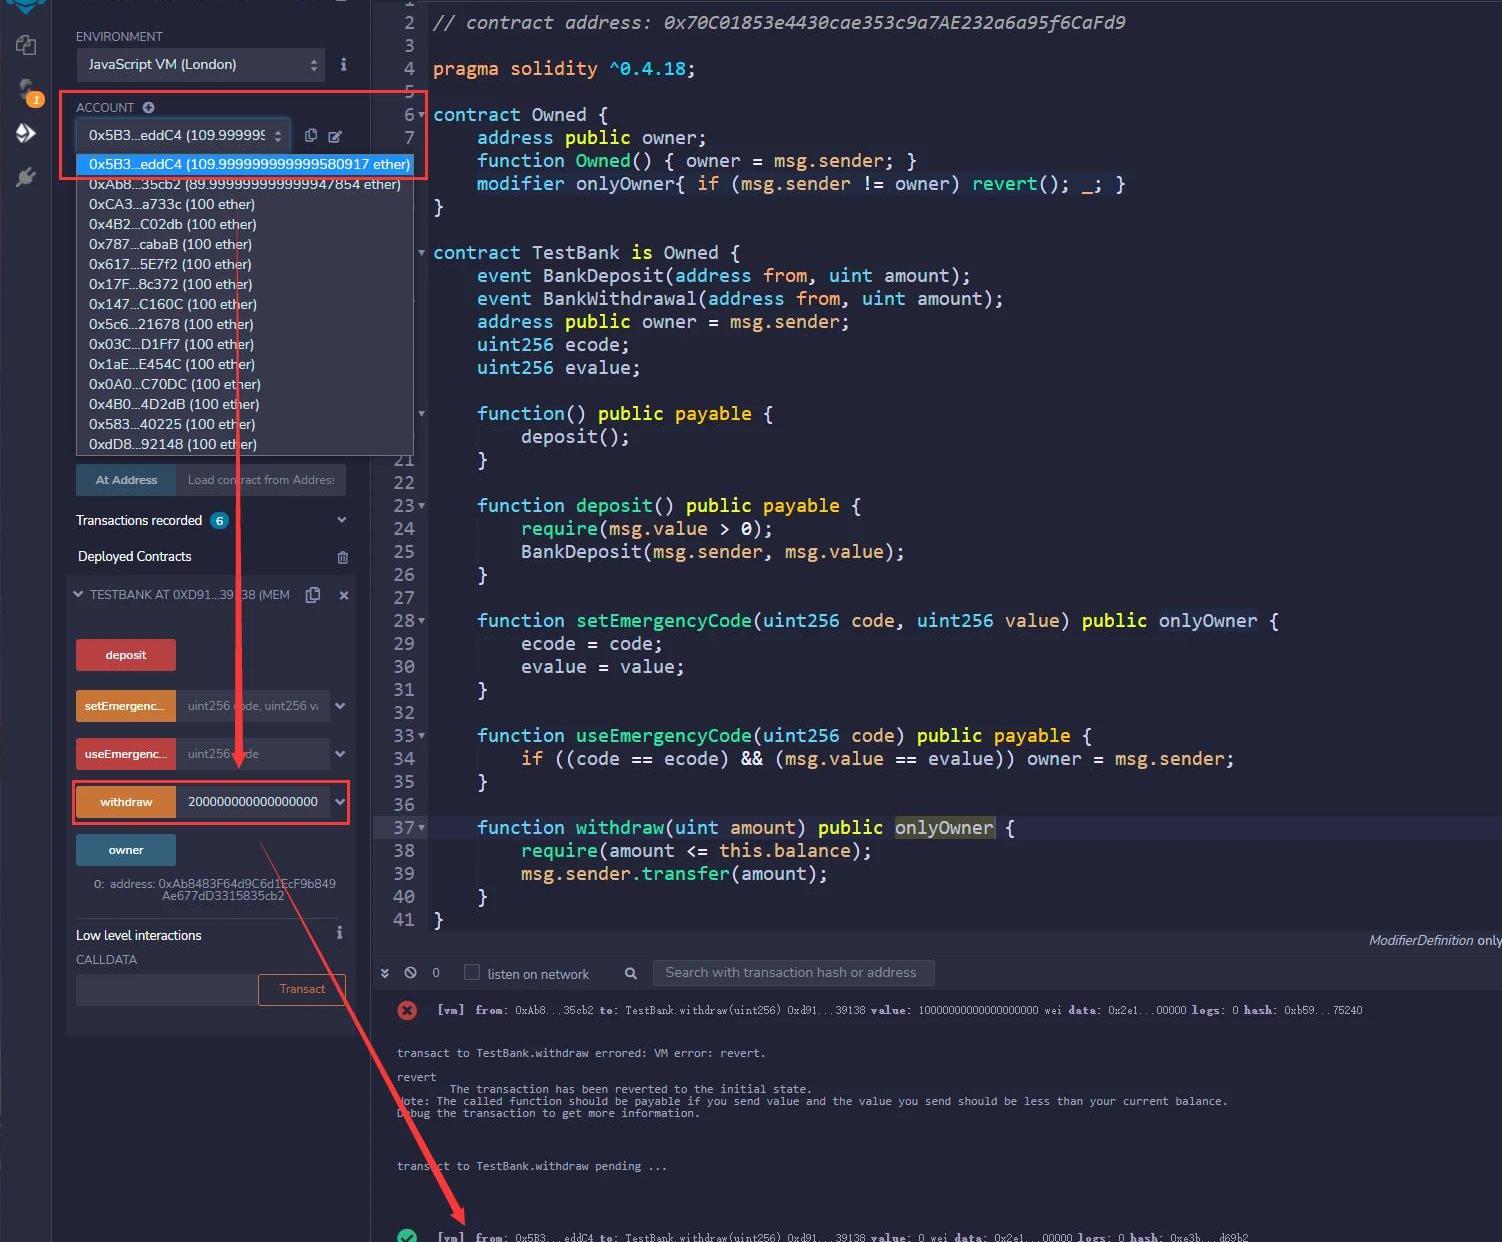Click the trash icon for Deployed Contracts
The width and height of the screenshot is (1502, 1242).
343,557
